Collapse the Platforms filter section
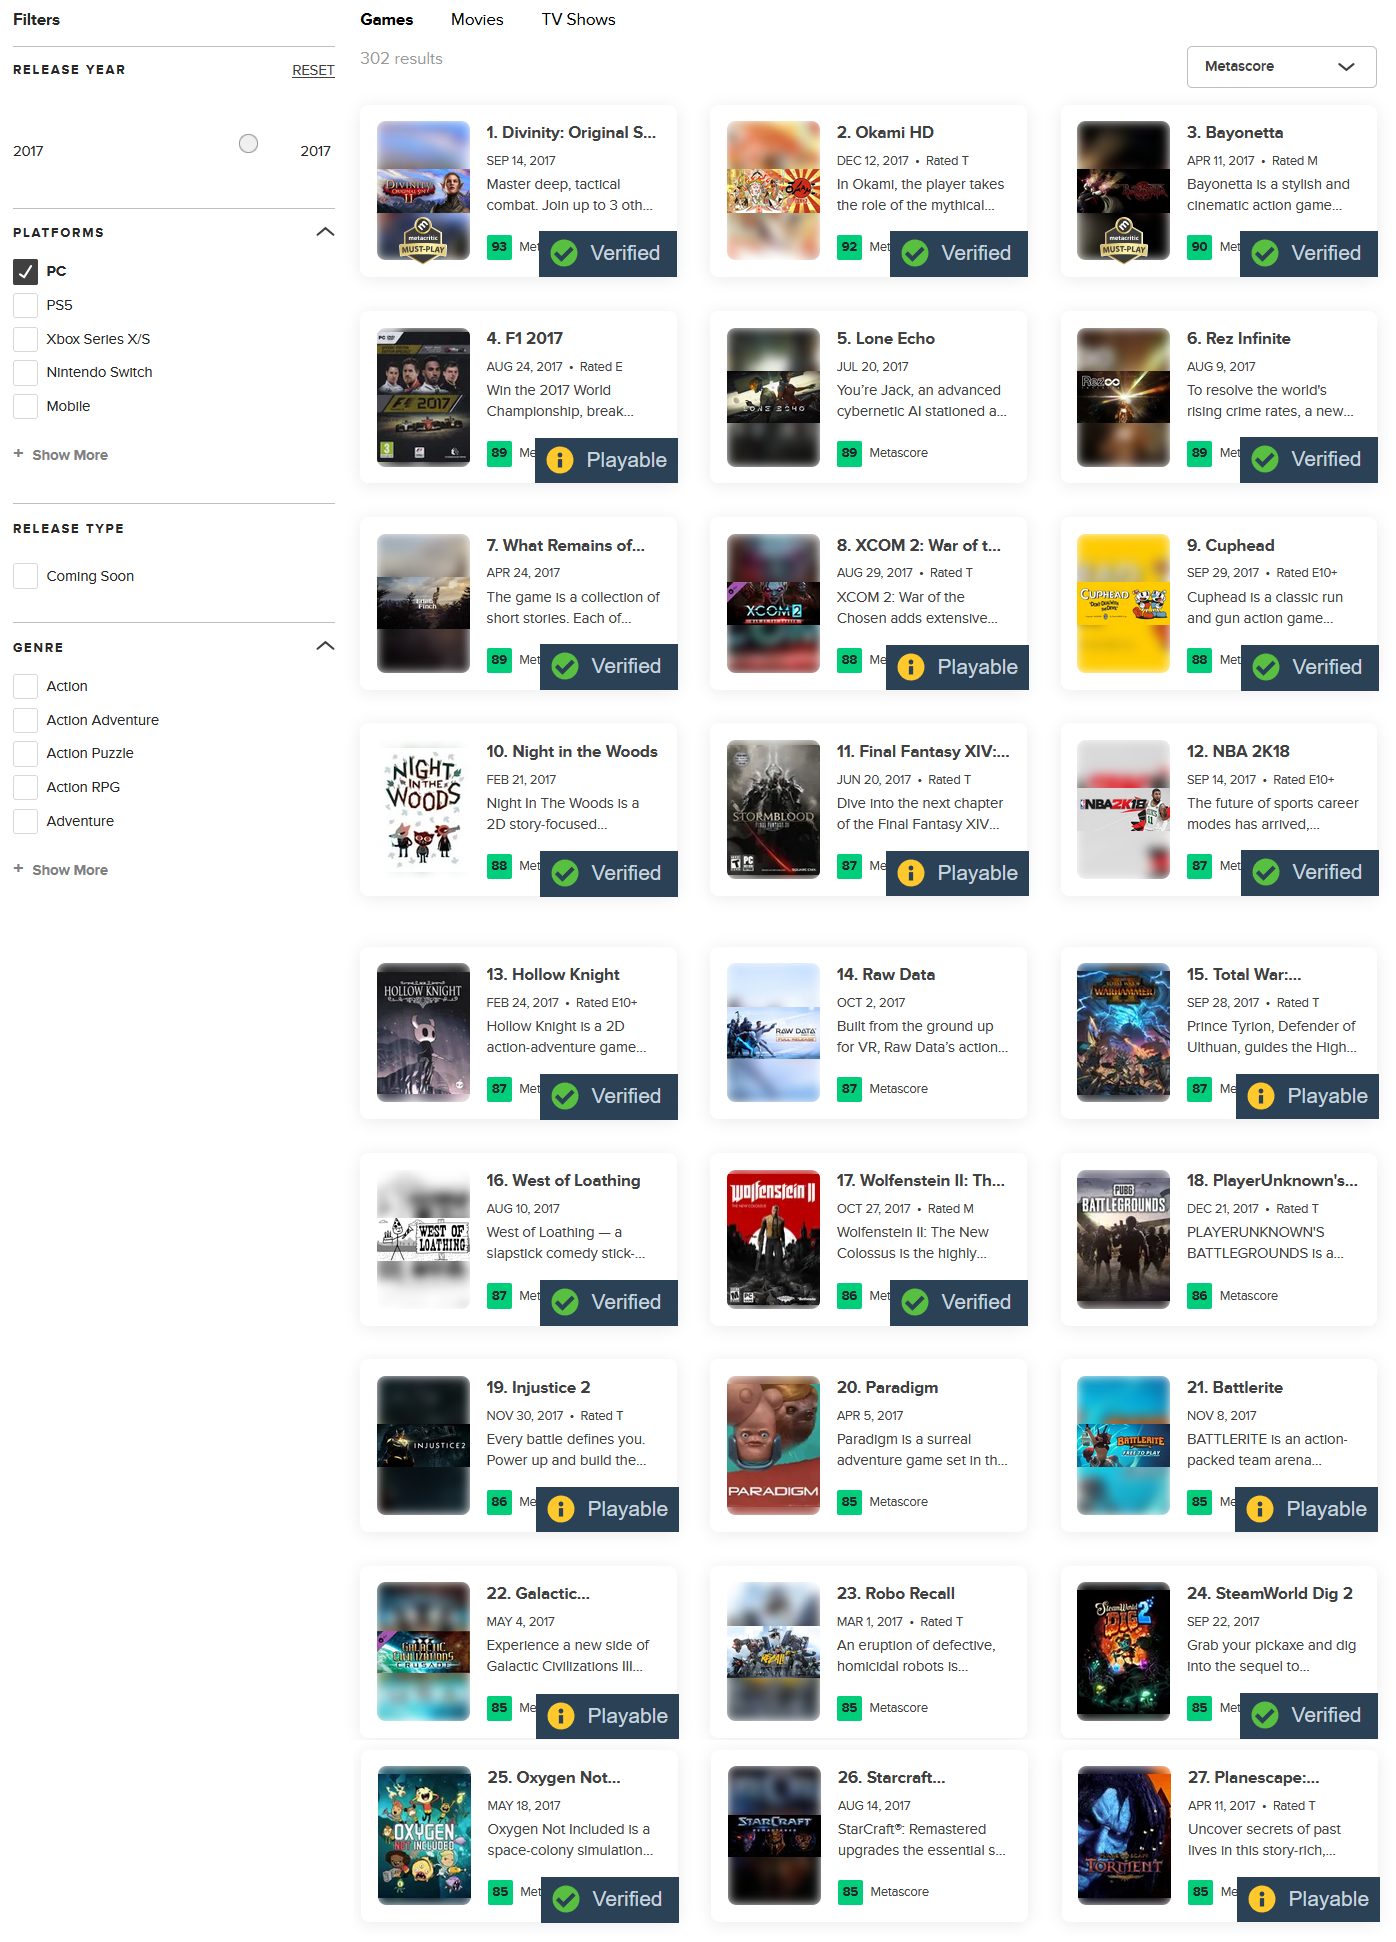 coord(325,232)
